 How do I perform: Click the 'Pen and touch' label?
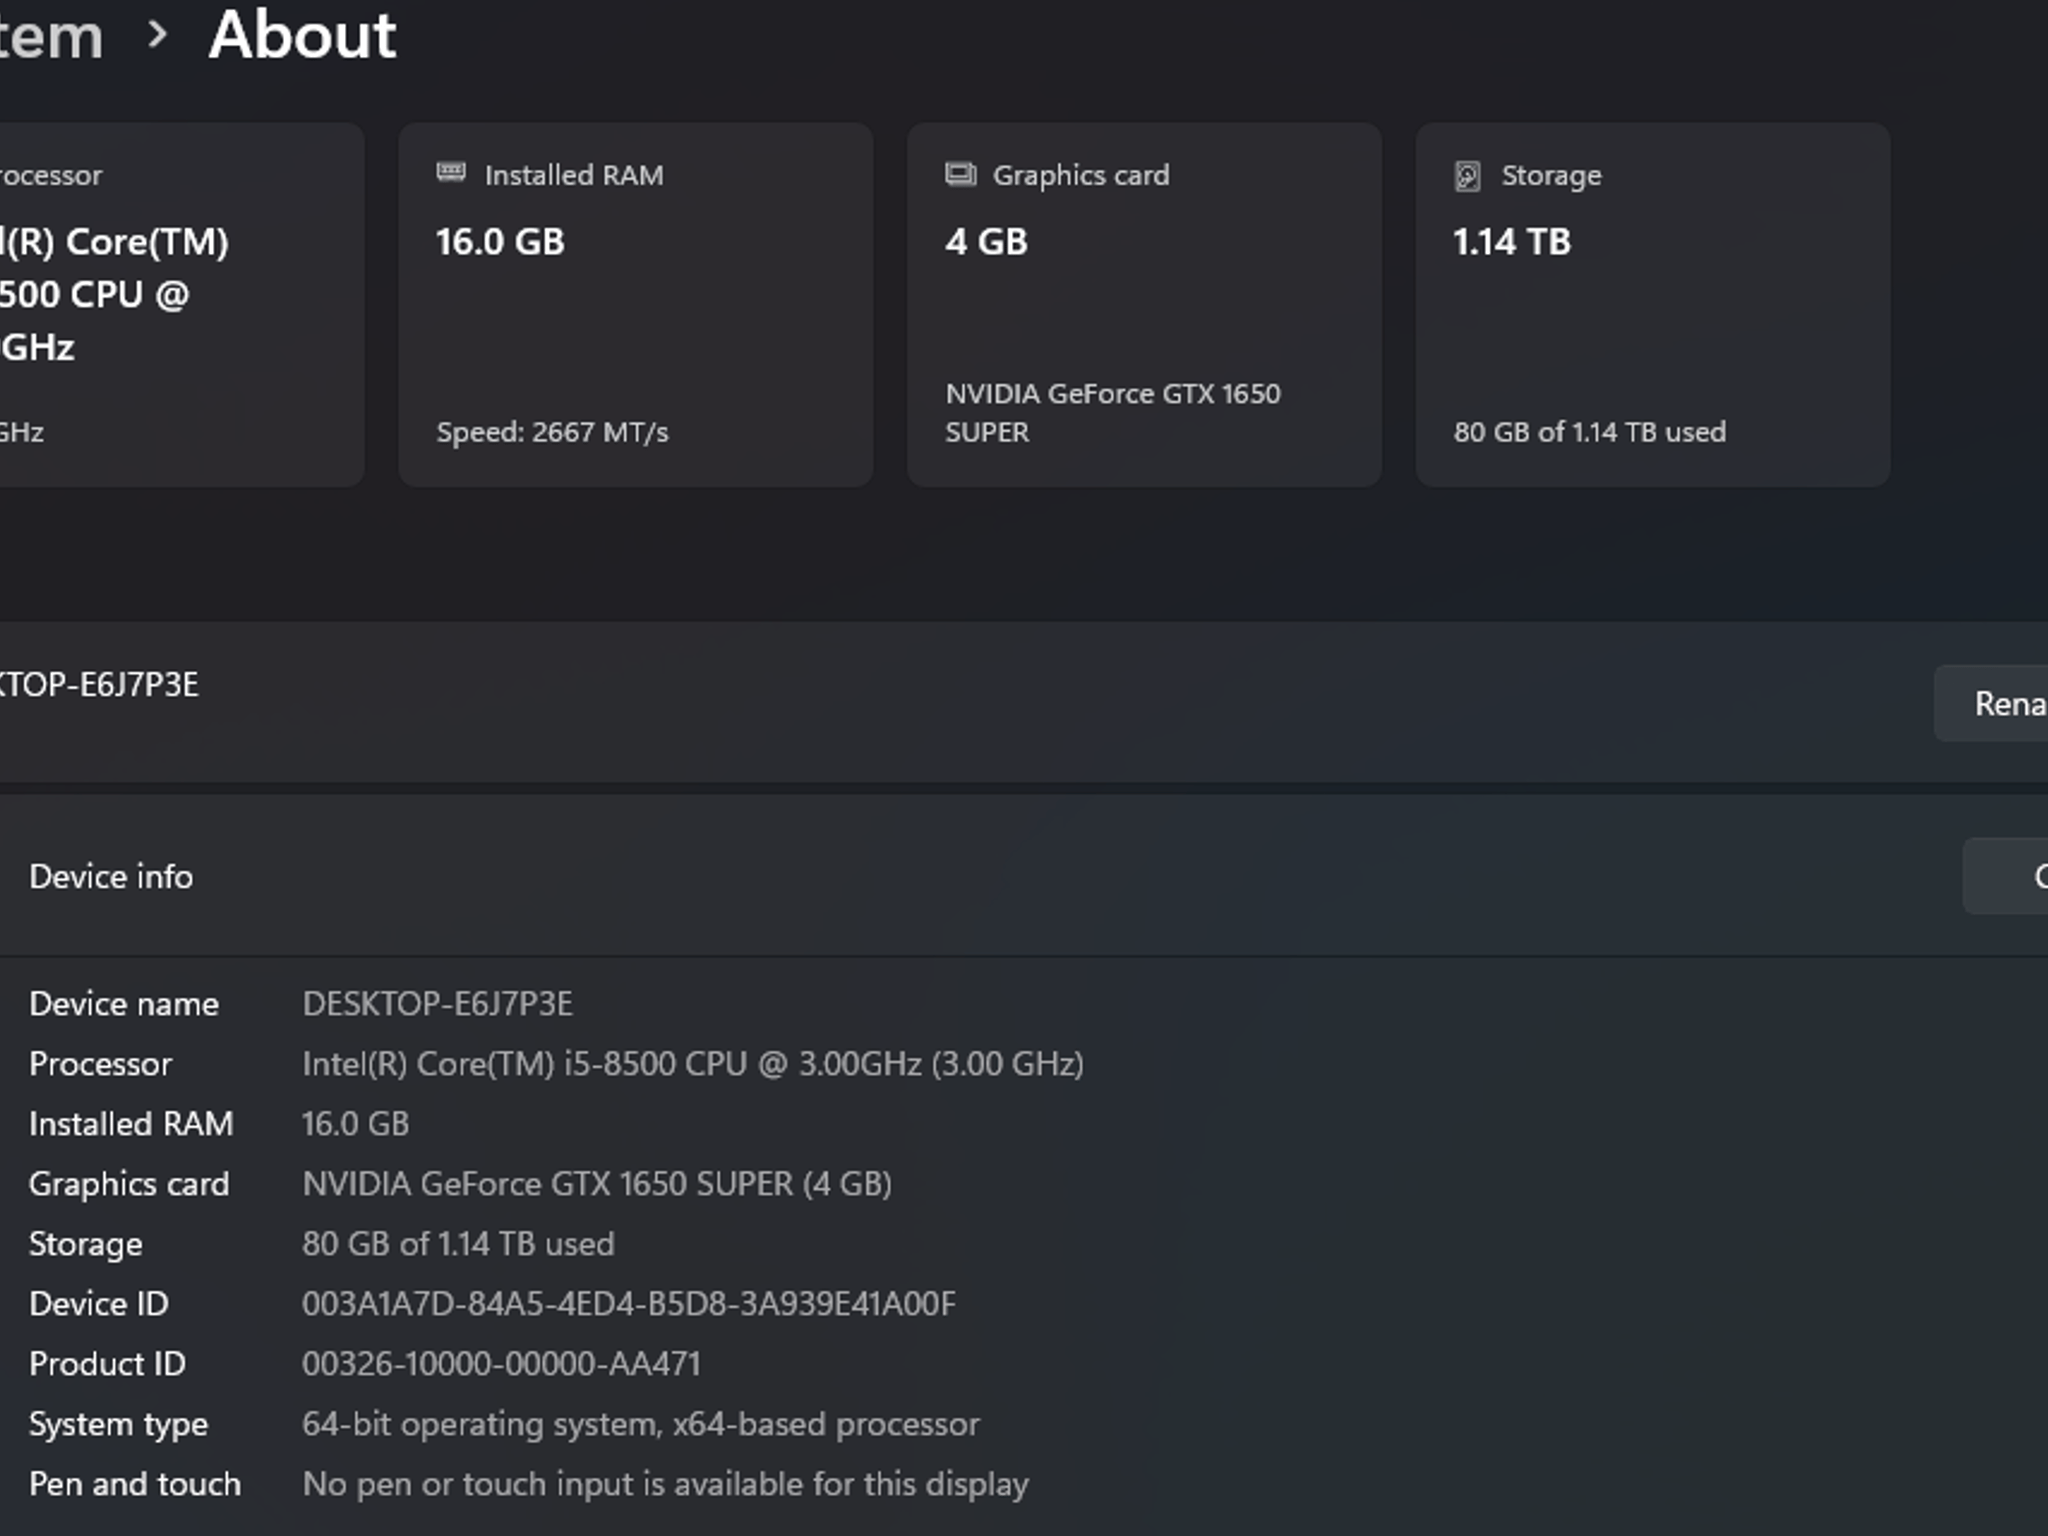[135, 1484]
